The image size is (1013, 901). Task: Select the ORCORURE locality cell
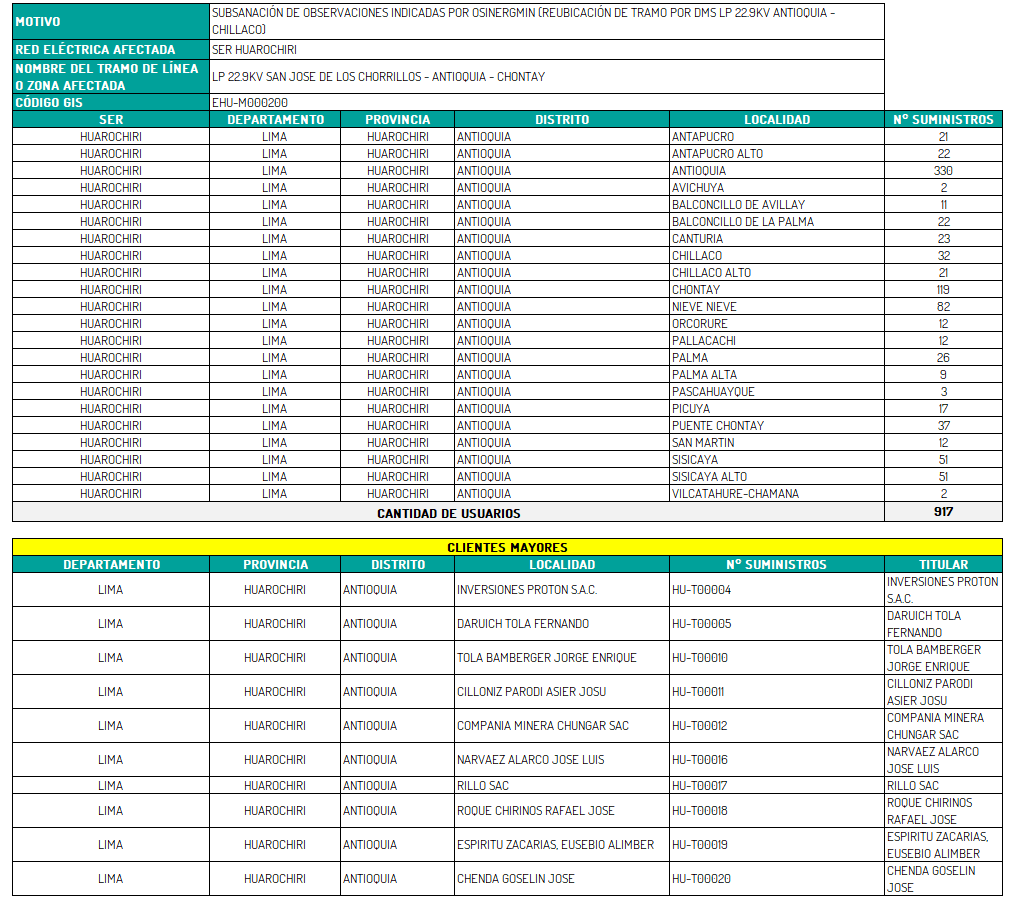click(x=700, y=324)
